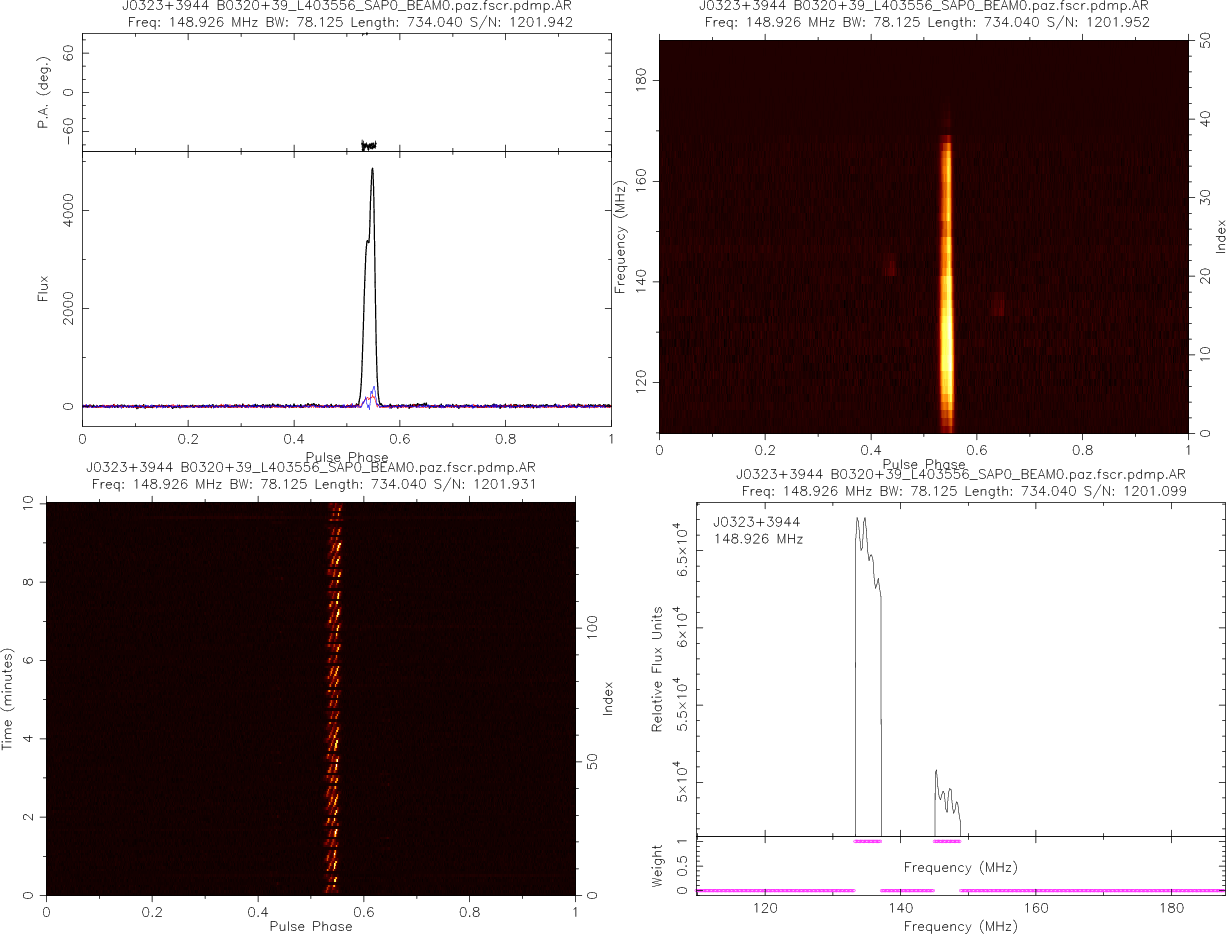Click the magenta zero-weight line near 120 MHz

click(765, 890)
